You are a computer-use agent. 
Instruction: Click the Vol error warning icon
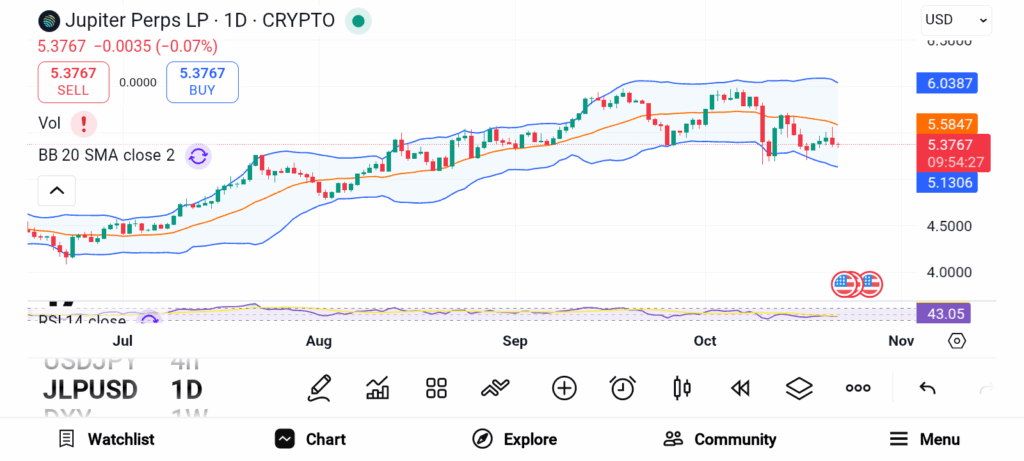84,123
